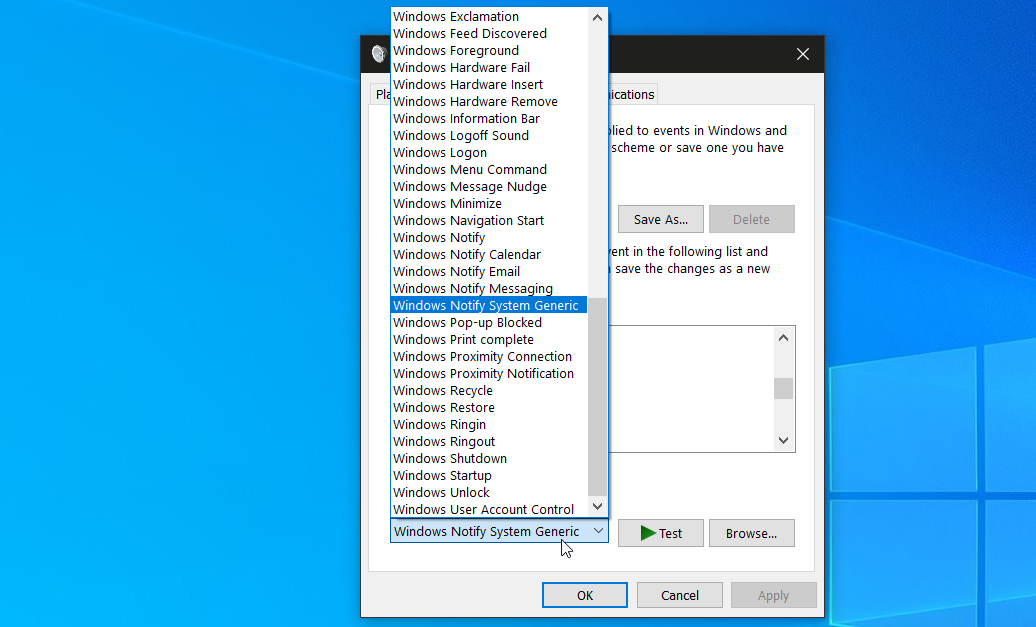
Task: Cancel the Sound dialog
Action: [680, 595]
